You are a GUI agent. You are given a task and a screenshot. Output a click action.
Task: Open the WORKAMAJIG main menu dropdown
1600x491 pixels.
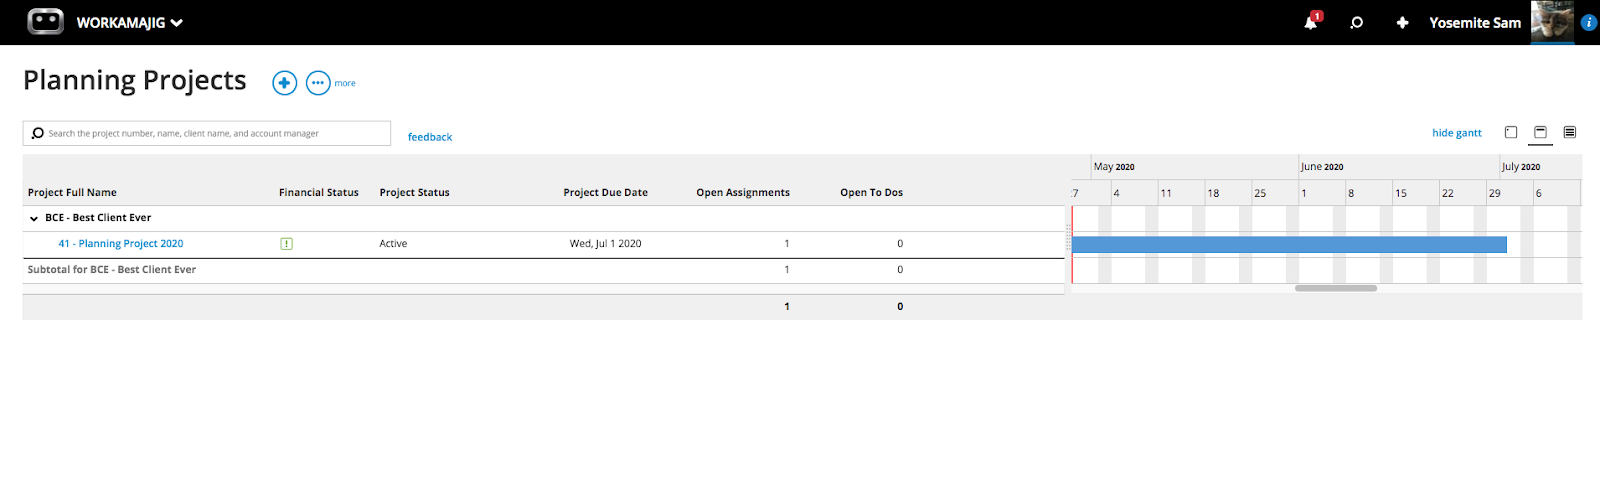pyautogui.click(x=130, y=23)
